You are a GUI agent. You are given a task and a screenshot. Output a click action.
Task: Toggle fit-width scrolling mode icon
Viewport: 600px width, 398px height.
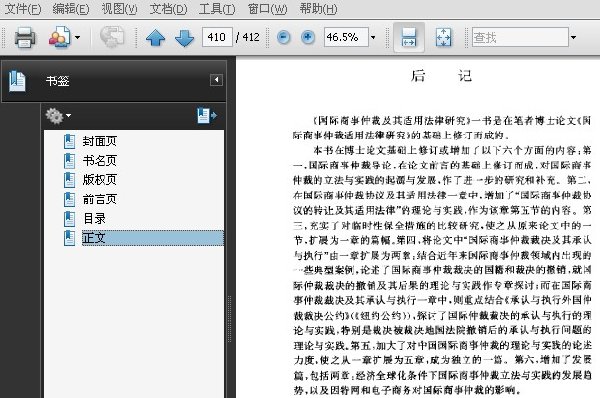pyautogui.click(x=409, y=37)
